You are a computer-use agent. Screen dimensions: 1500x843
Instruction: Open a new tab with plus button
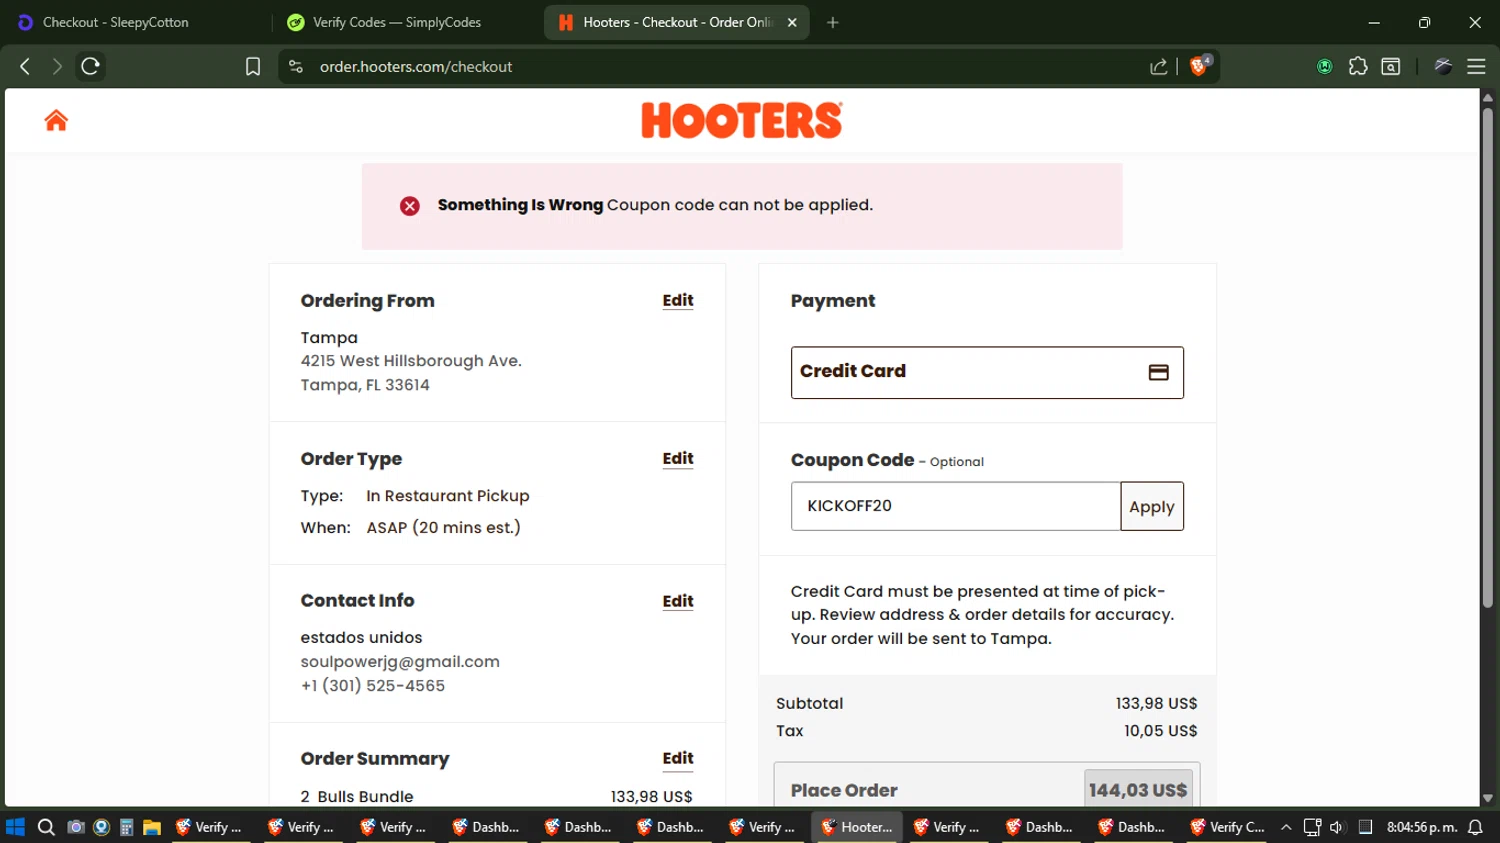click(x=832, y=22)
